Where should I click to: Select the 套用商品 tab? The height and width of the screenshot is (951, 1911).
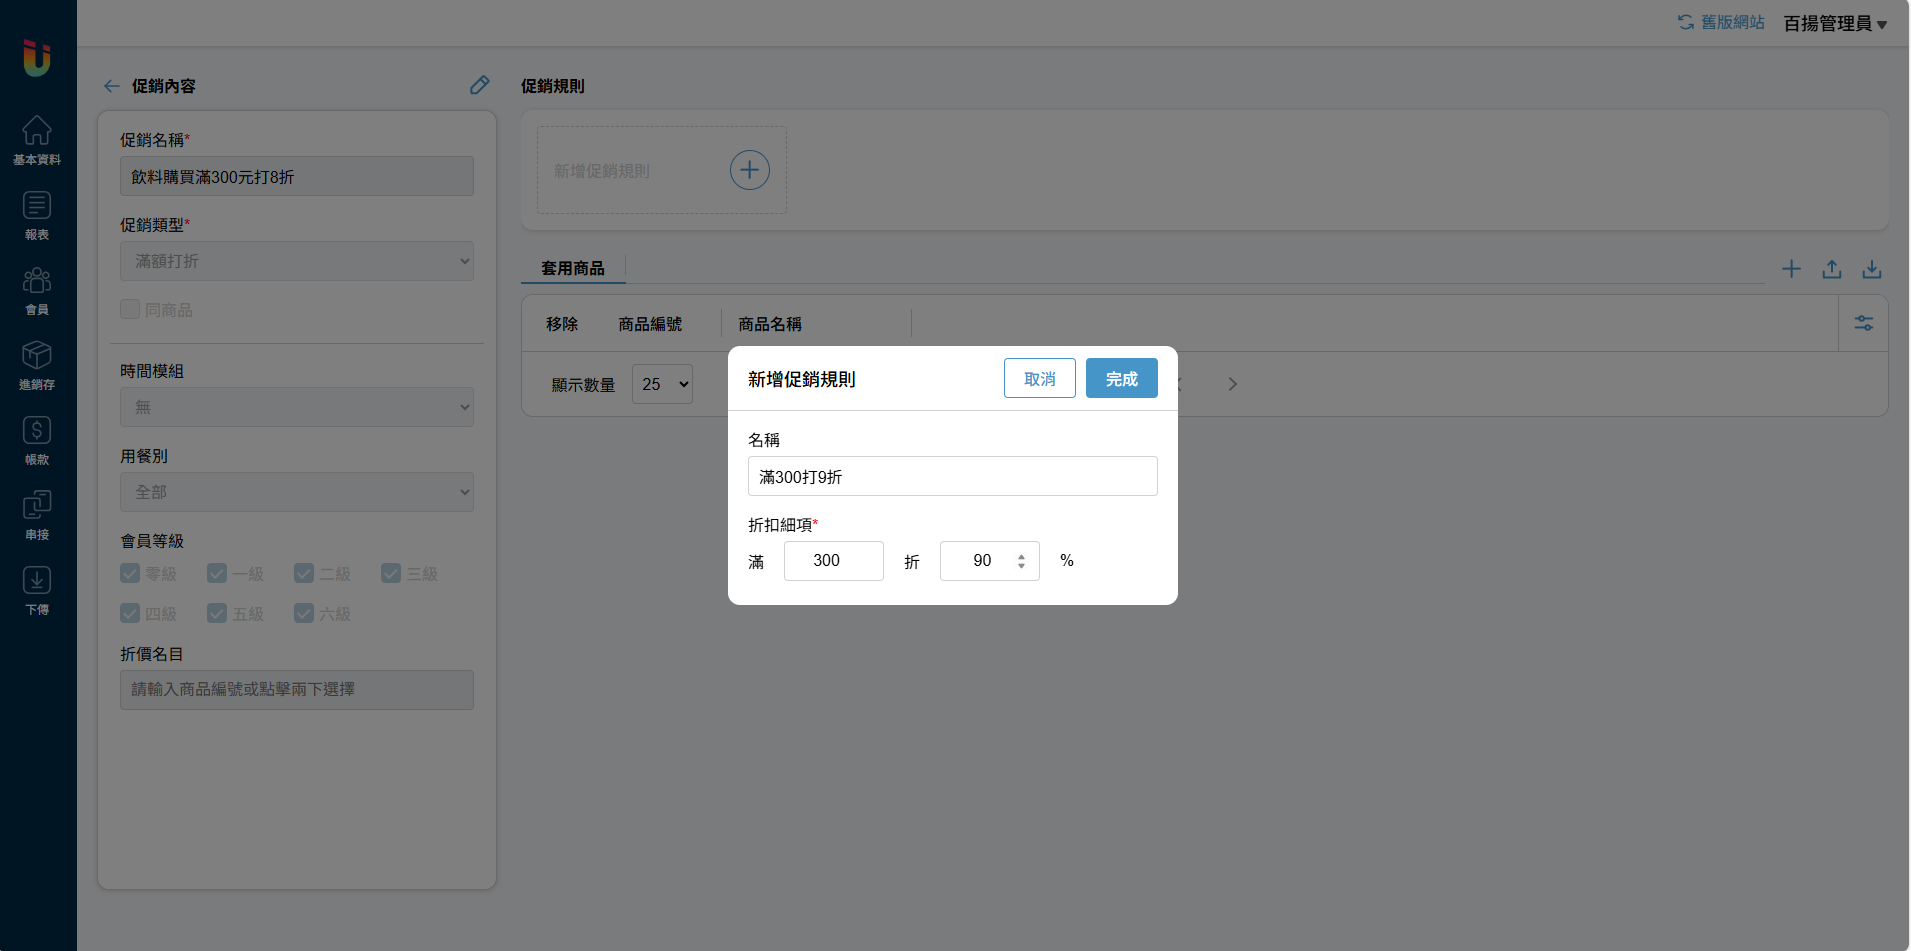click(573, 268)
